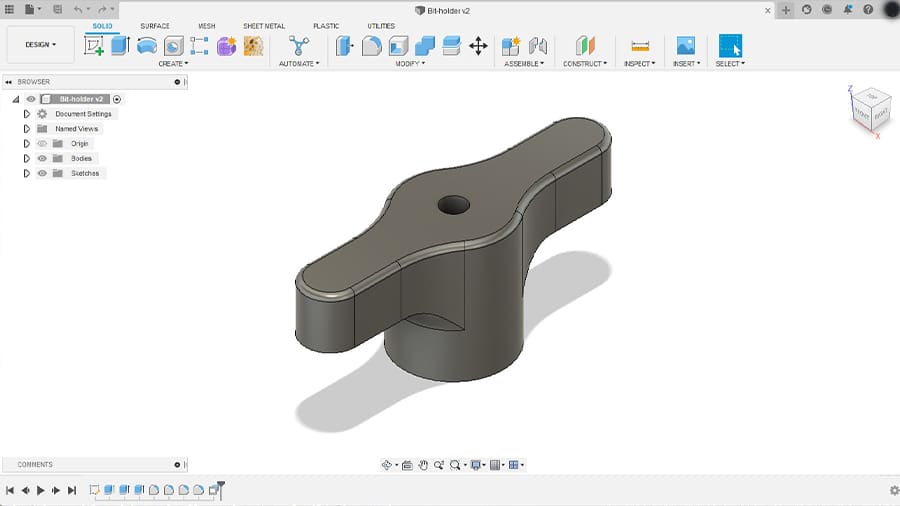This screenshot has width=900, height=506.
Task: Expand the Document Settings node
Action: click(27, 114)
